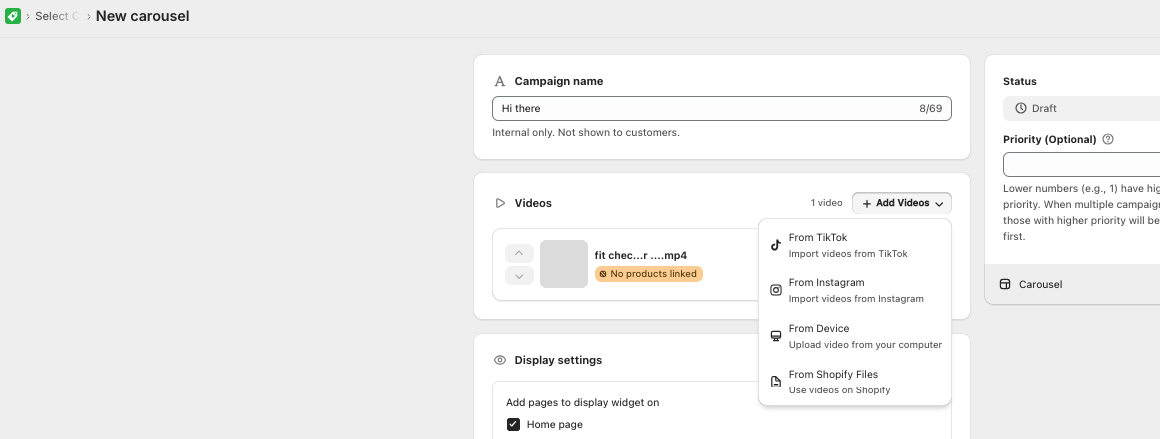Click the New carousel page title

[143, 16]
